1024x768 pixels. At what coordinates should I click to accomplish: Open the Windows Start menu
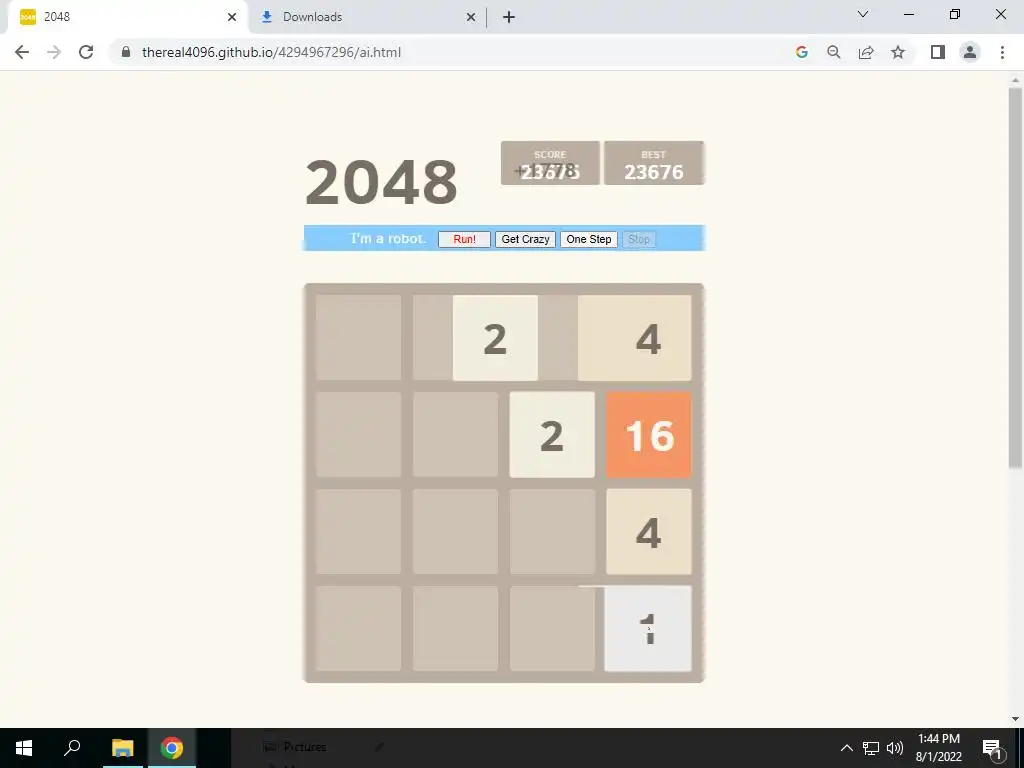click(x=24, y=748)
